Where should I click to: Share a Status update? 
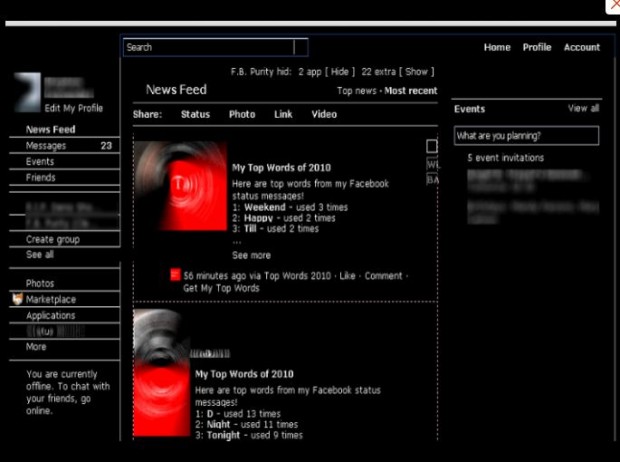(x=195, y=115)
